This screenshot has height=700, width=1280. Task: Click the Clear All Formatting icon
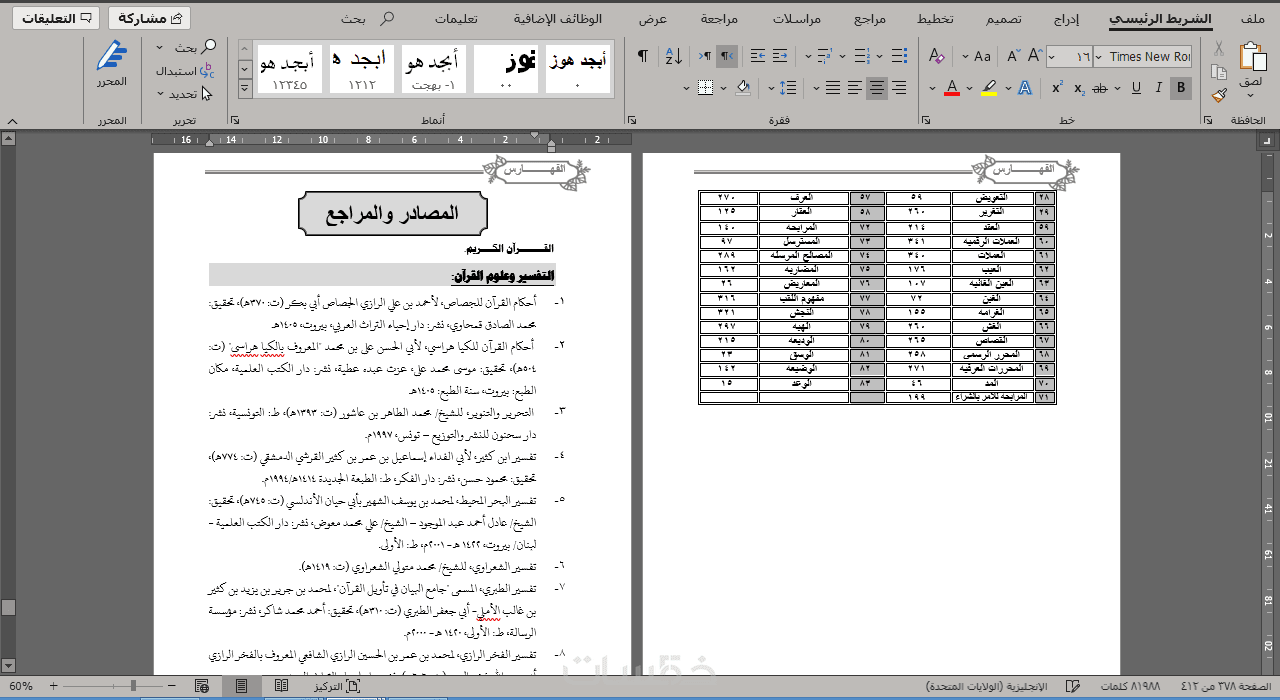pos(937,56)
